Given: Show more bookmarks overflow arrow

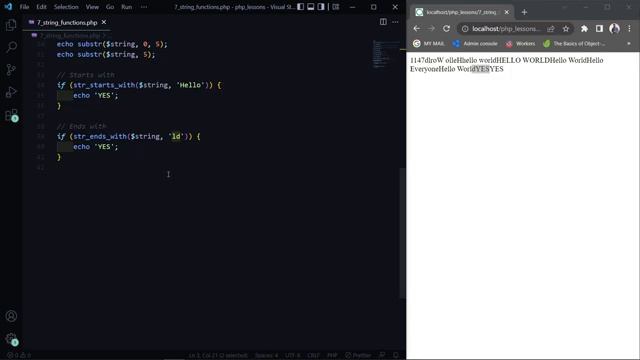Looking at the screenshot, I should click(x=629, y=43).
